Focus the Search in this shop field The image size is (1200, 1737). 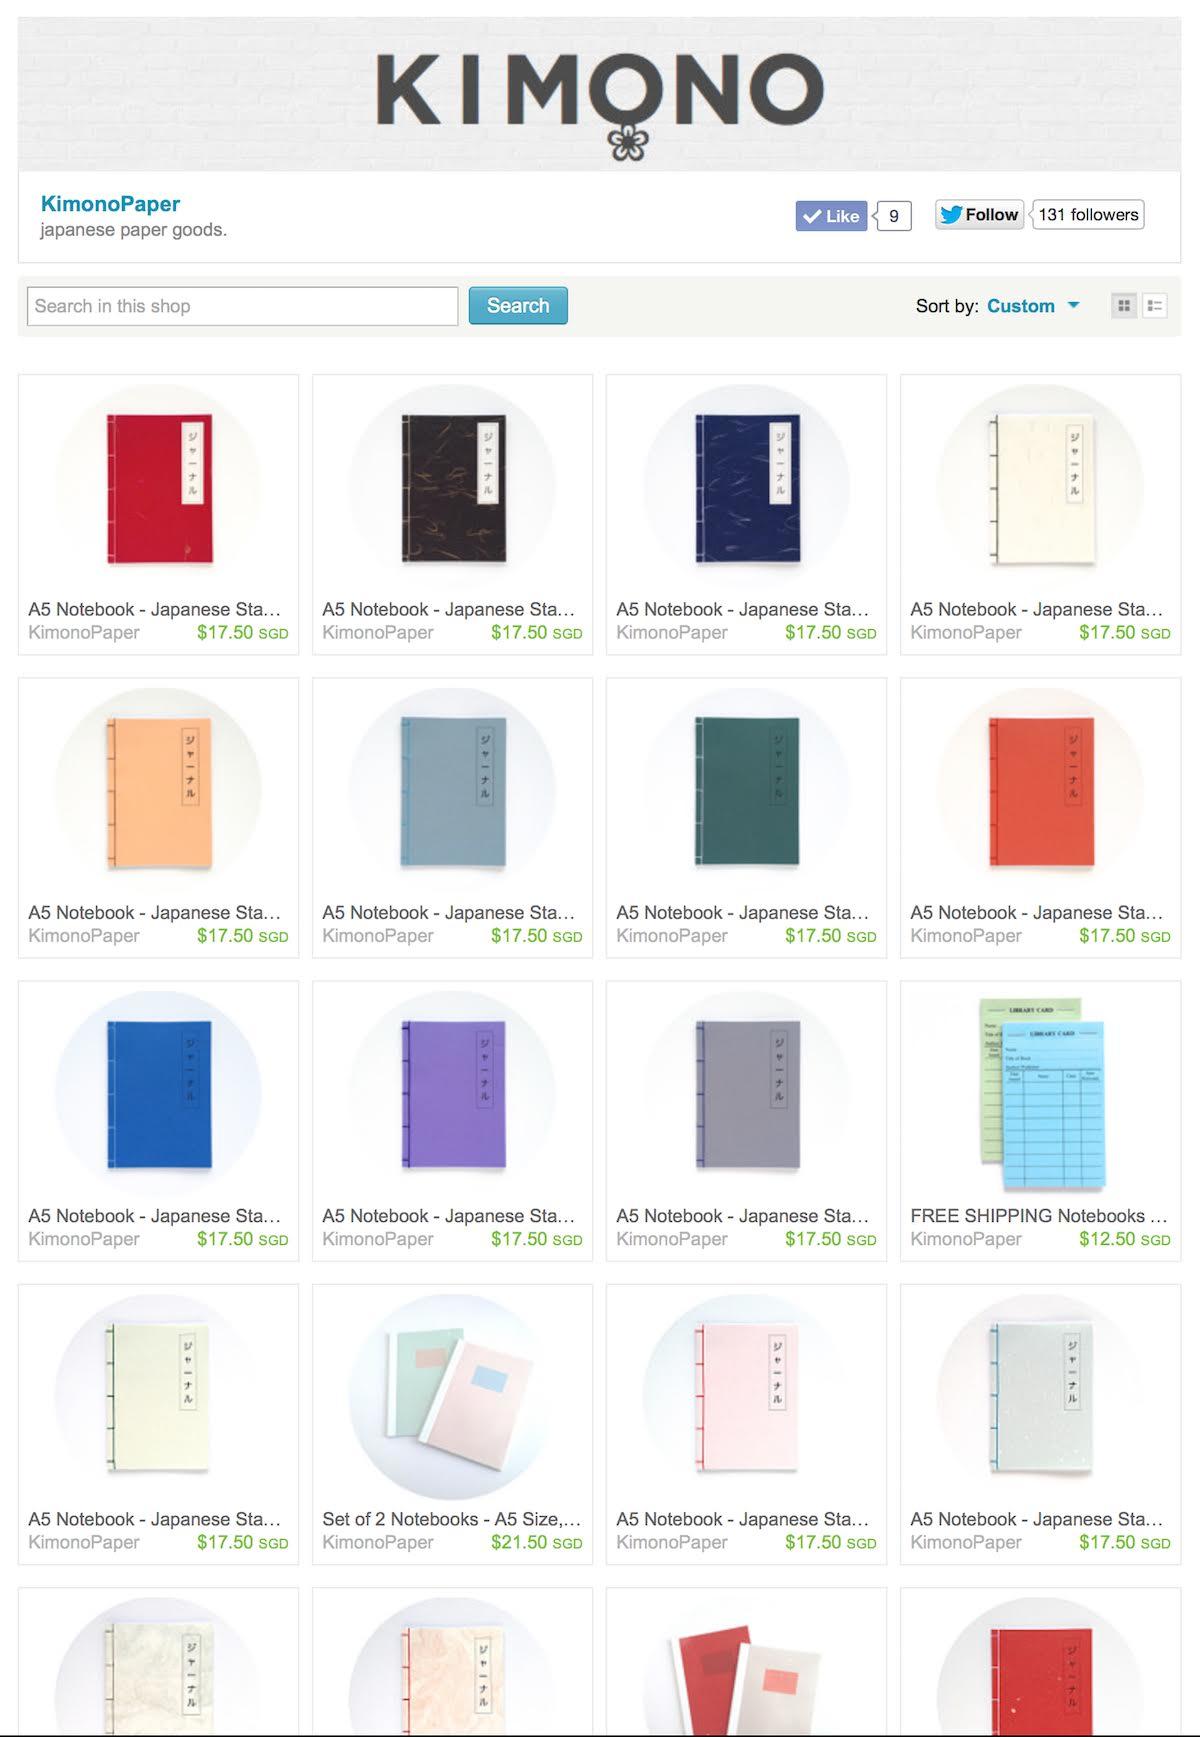pos(243,306)
